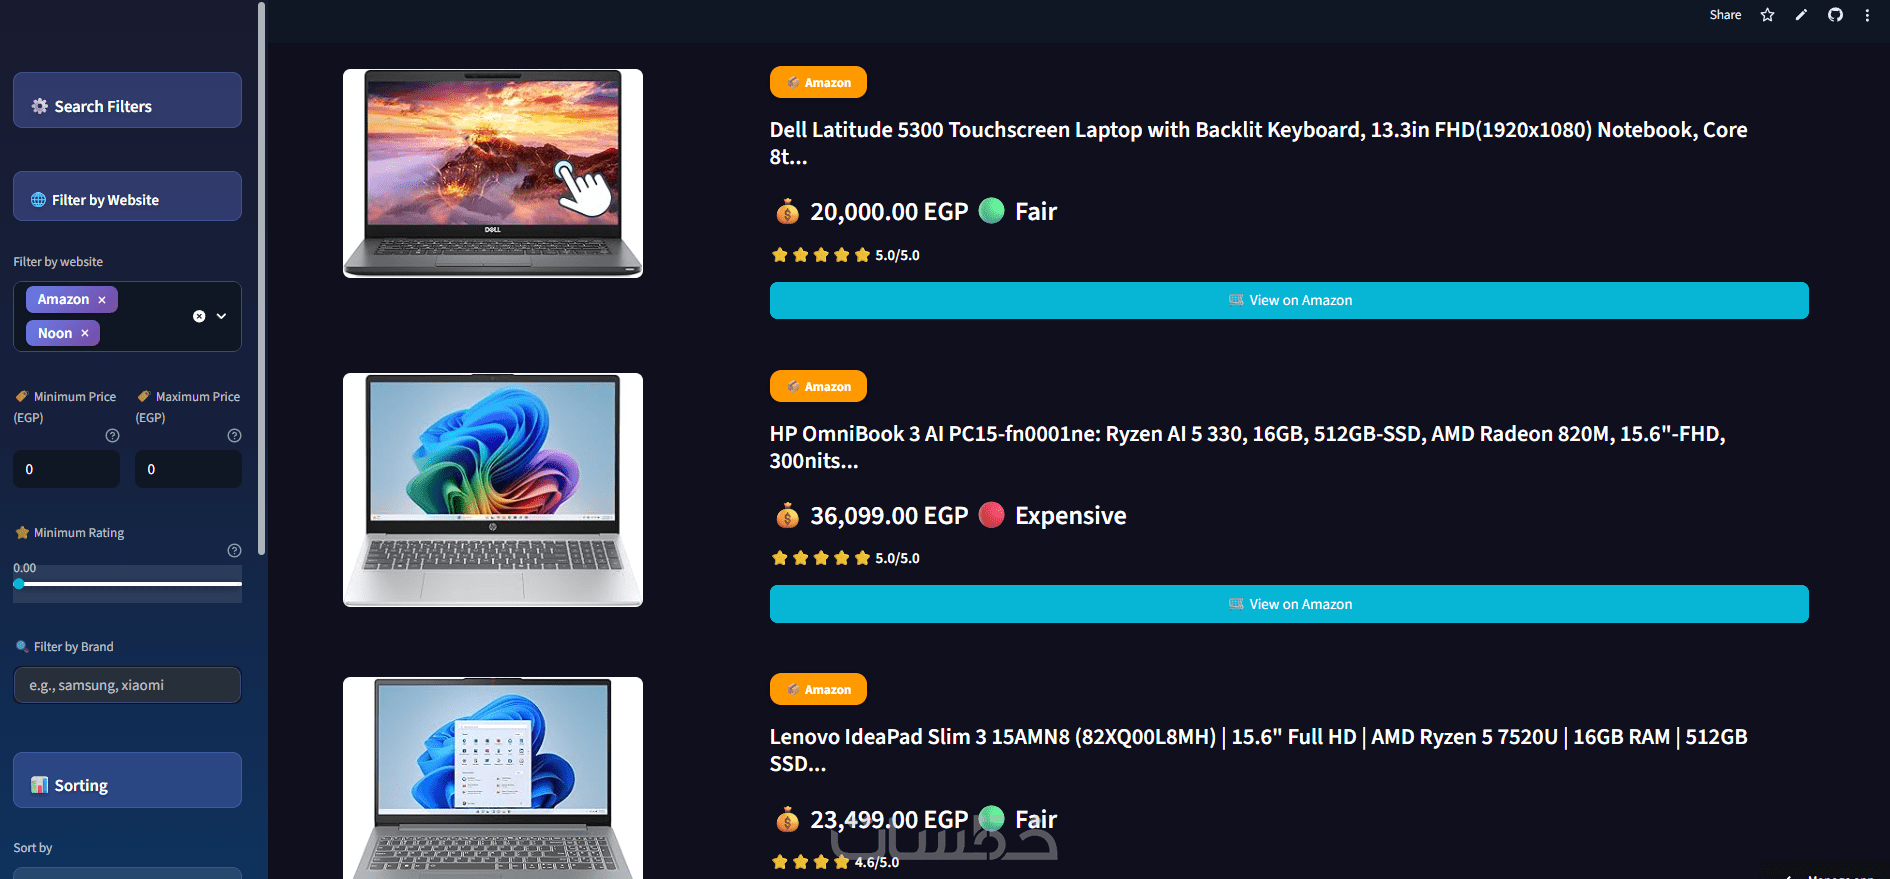Click the Maximum Price help icon
Image resolution: width=1890 pixels, height=879 pixels.
point(234,436)
